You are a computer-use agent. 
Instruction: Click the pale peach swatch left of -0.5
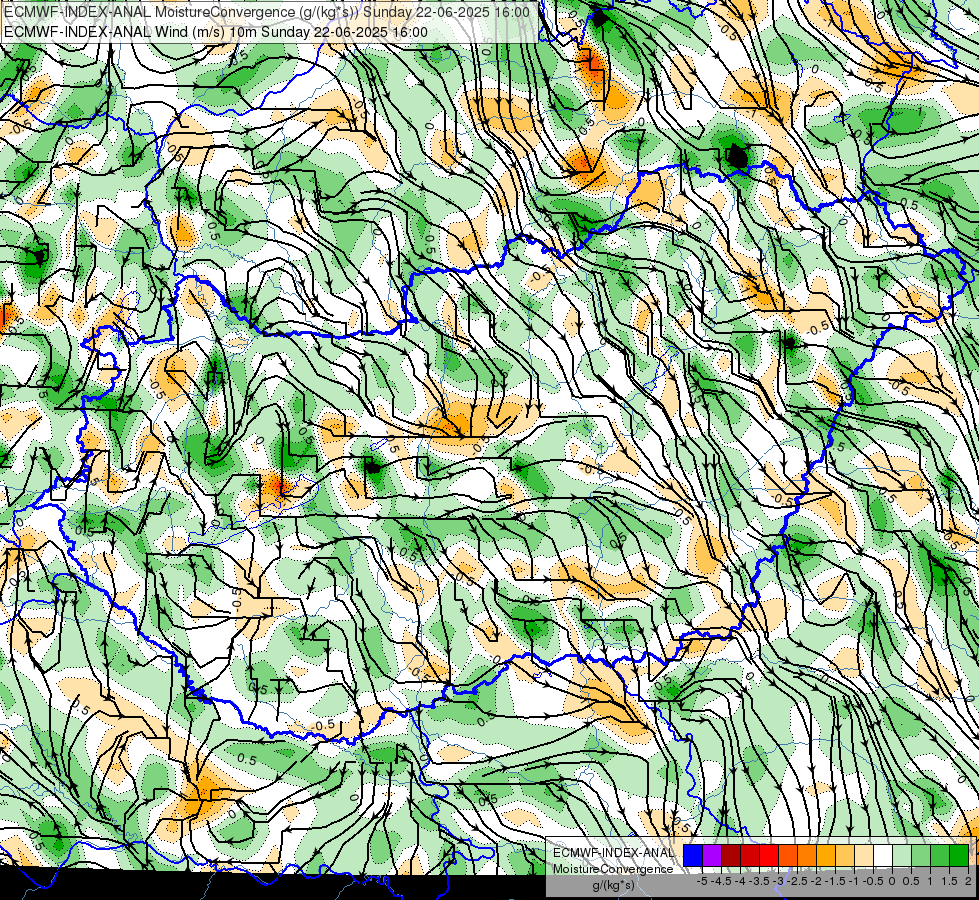tap(864, 855)
